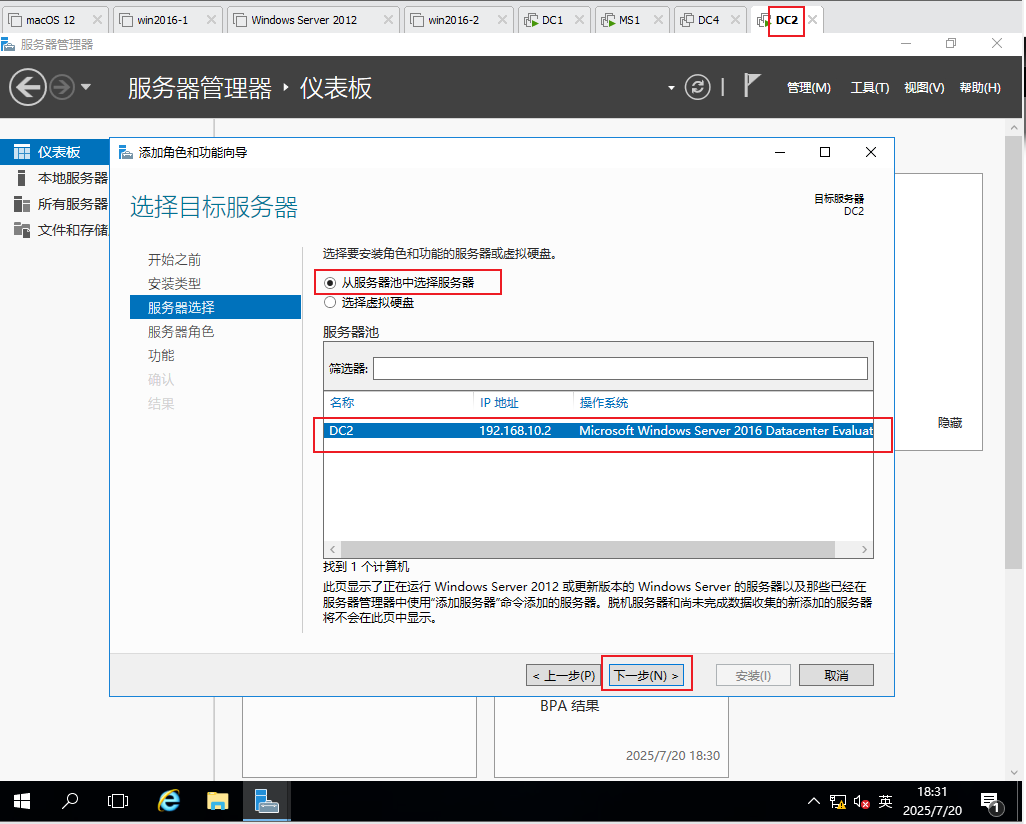Click the horizontal scrollbar thumb in server pool
Screen dimensions: 1026x824
[x=588, y=549]
